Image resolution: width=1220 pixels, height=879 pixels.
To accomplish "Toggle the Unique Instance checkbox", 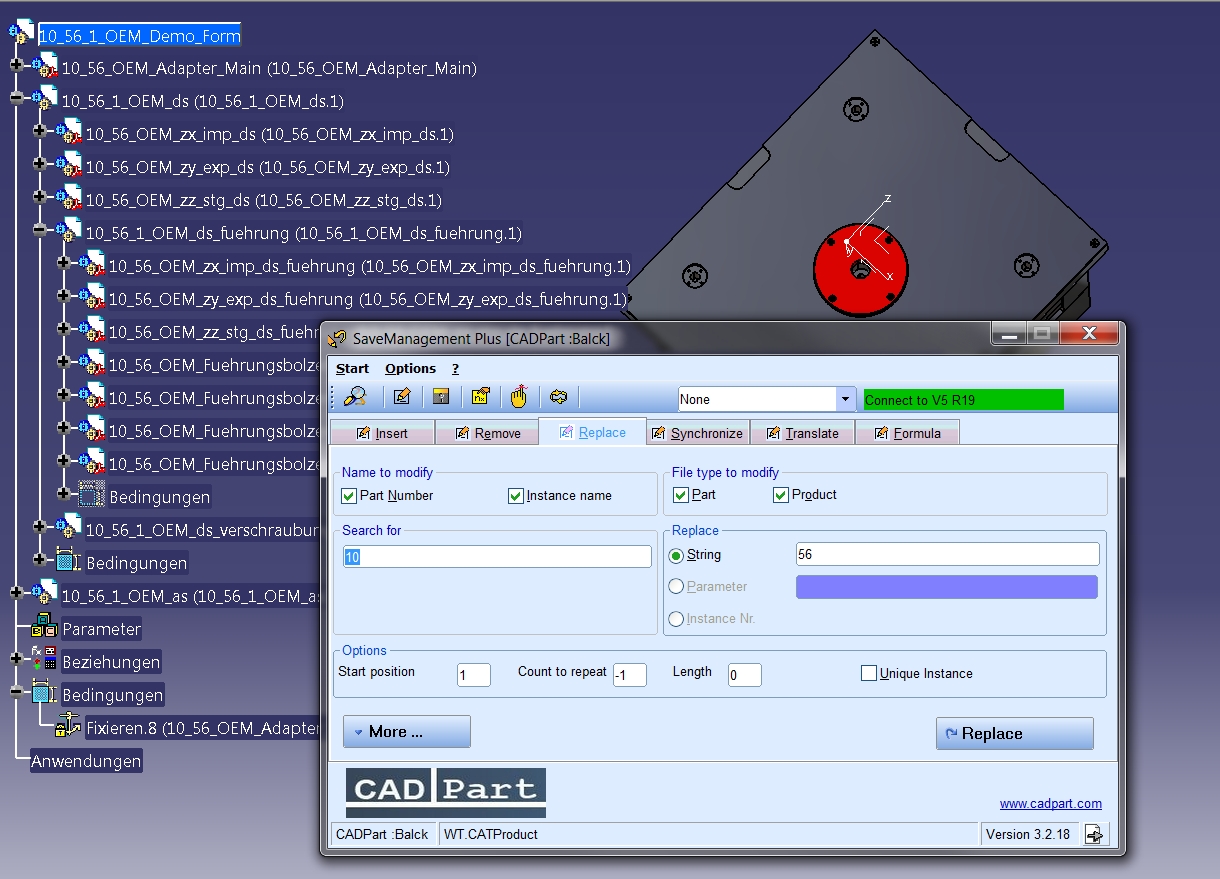I will pyautogui.click(x=869, y=673).
